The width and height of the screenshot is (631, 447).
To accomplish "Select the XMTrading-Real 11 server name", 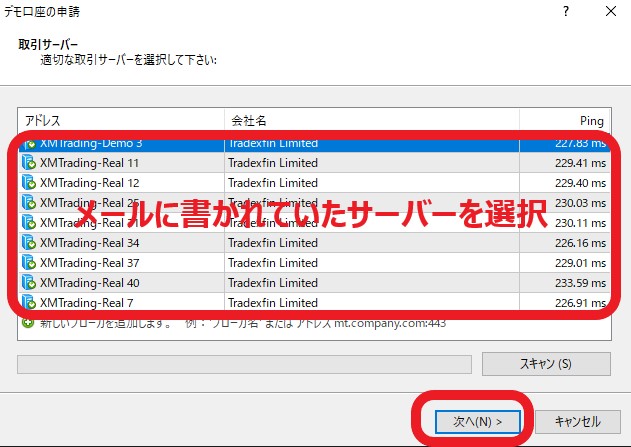I will click(89, 163).
